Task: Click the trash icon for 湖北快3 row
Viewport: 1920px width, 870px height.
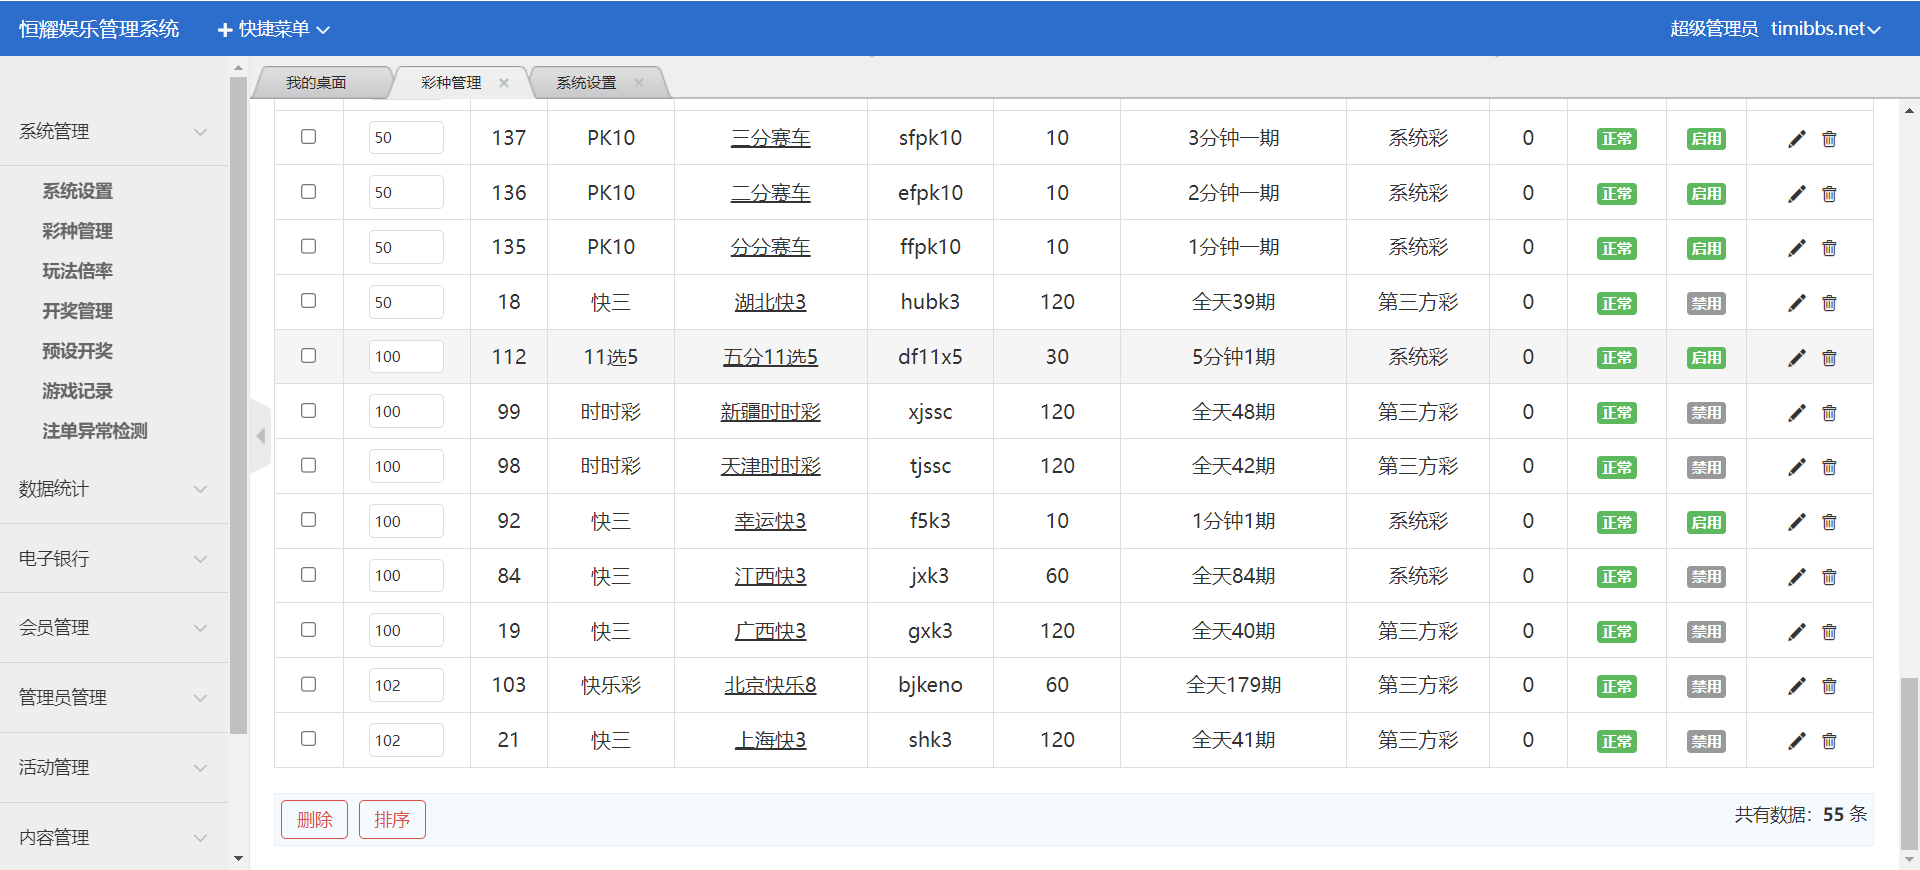Action: click(x=1829, y=303)
